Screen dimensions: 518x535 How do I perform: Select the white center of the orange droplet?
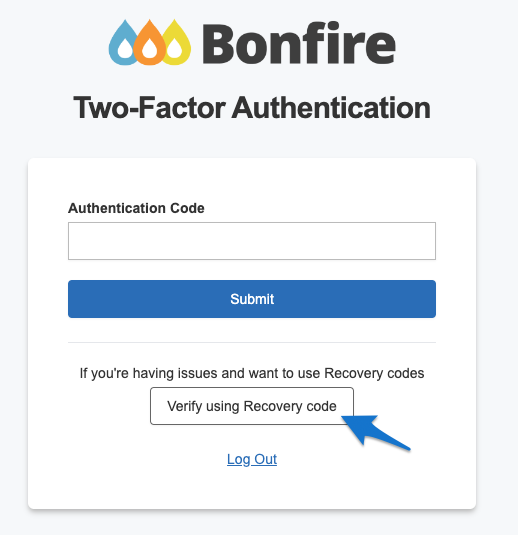[149, 49]
